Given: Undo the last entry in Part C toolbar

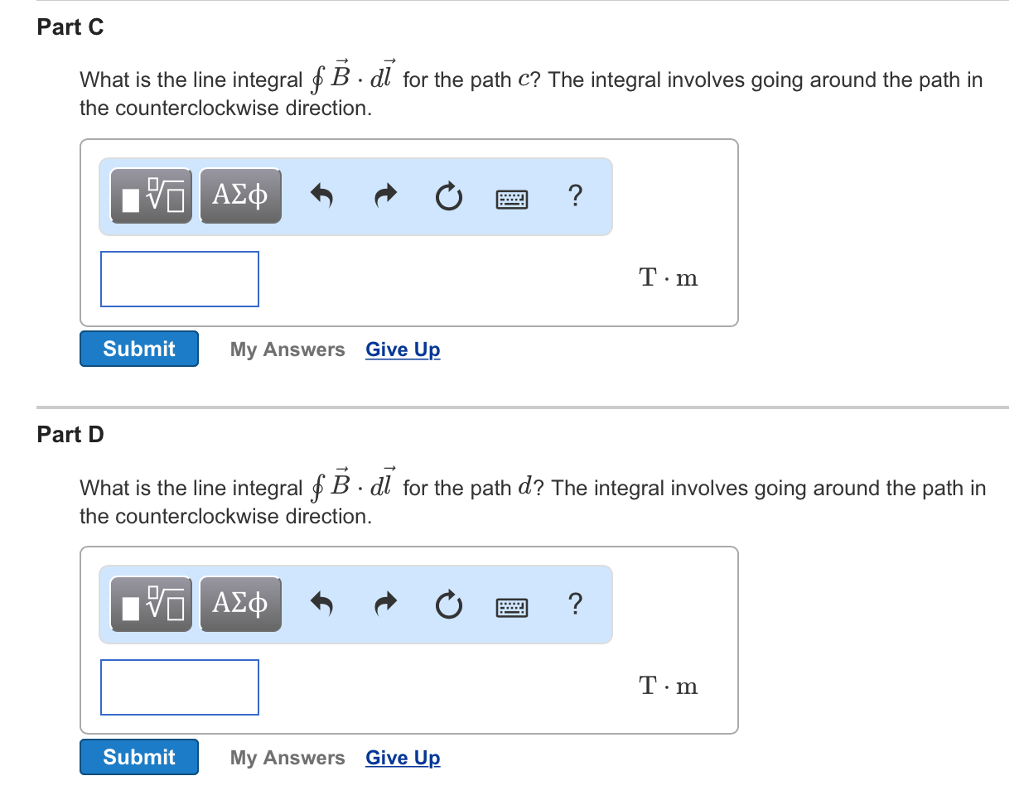Looking at the screenshot, I should pyautogui.click(x=321, y=196).
